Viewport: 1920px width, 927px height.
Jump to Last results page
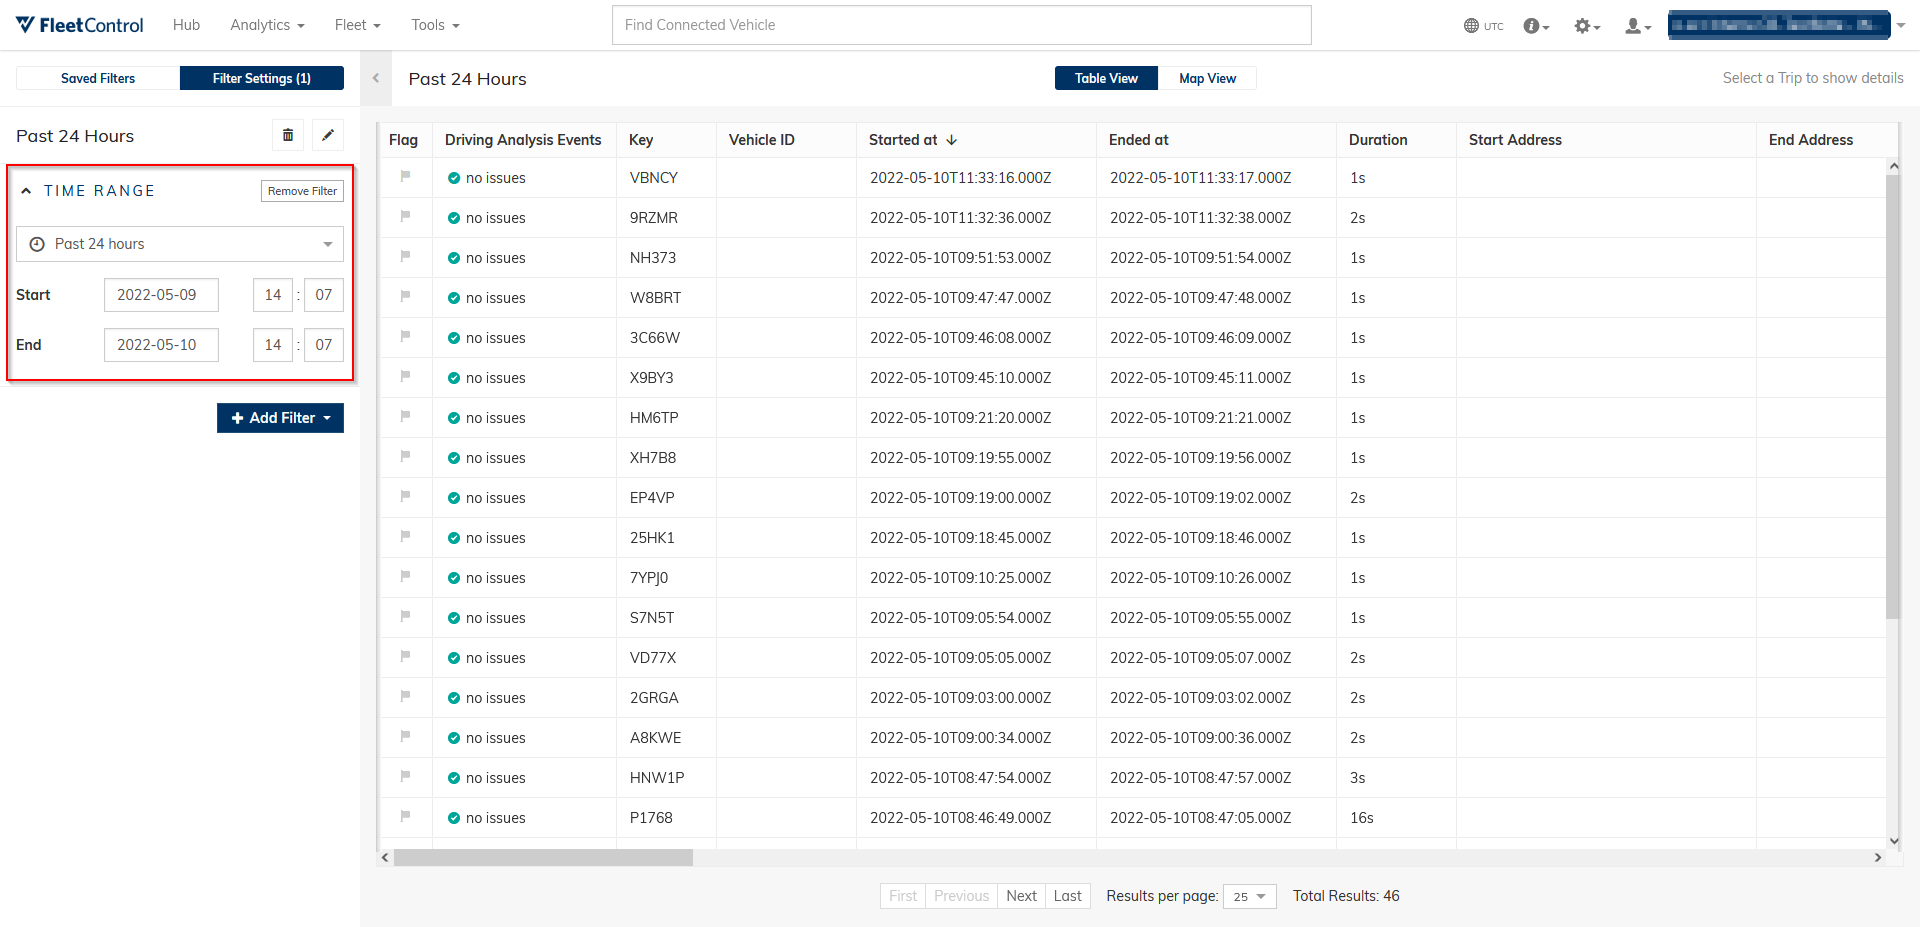[x=1067, y=896]
